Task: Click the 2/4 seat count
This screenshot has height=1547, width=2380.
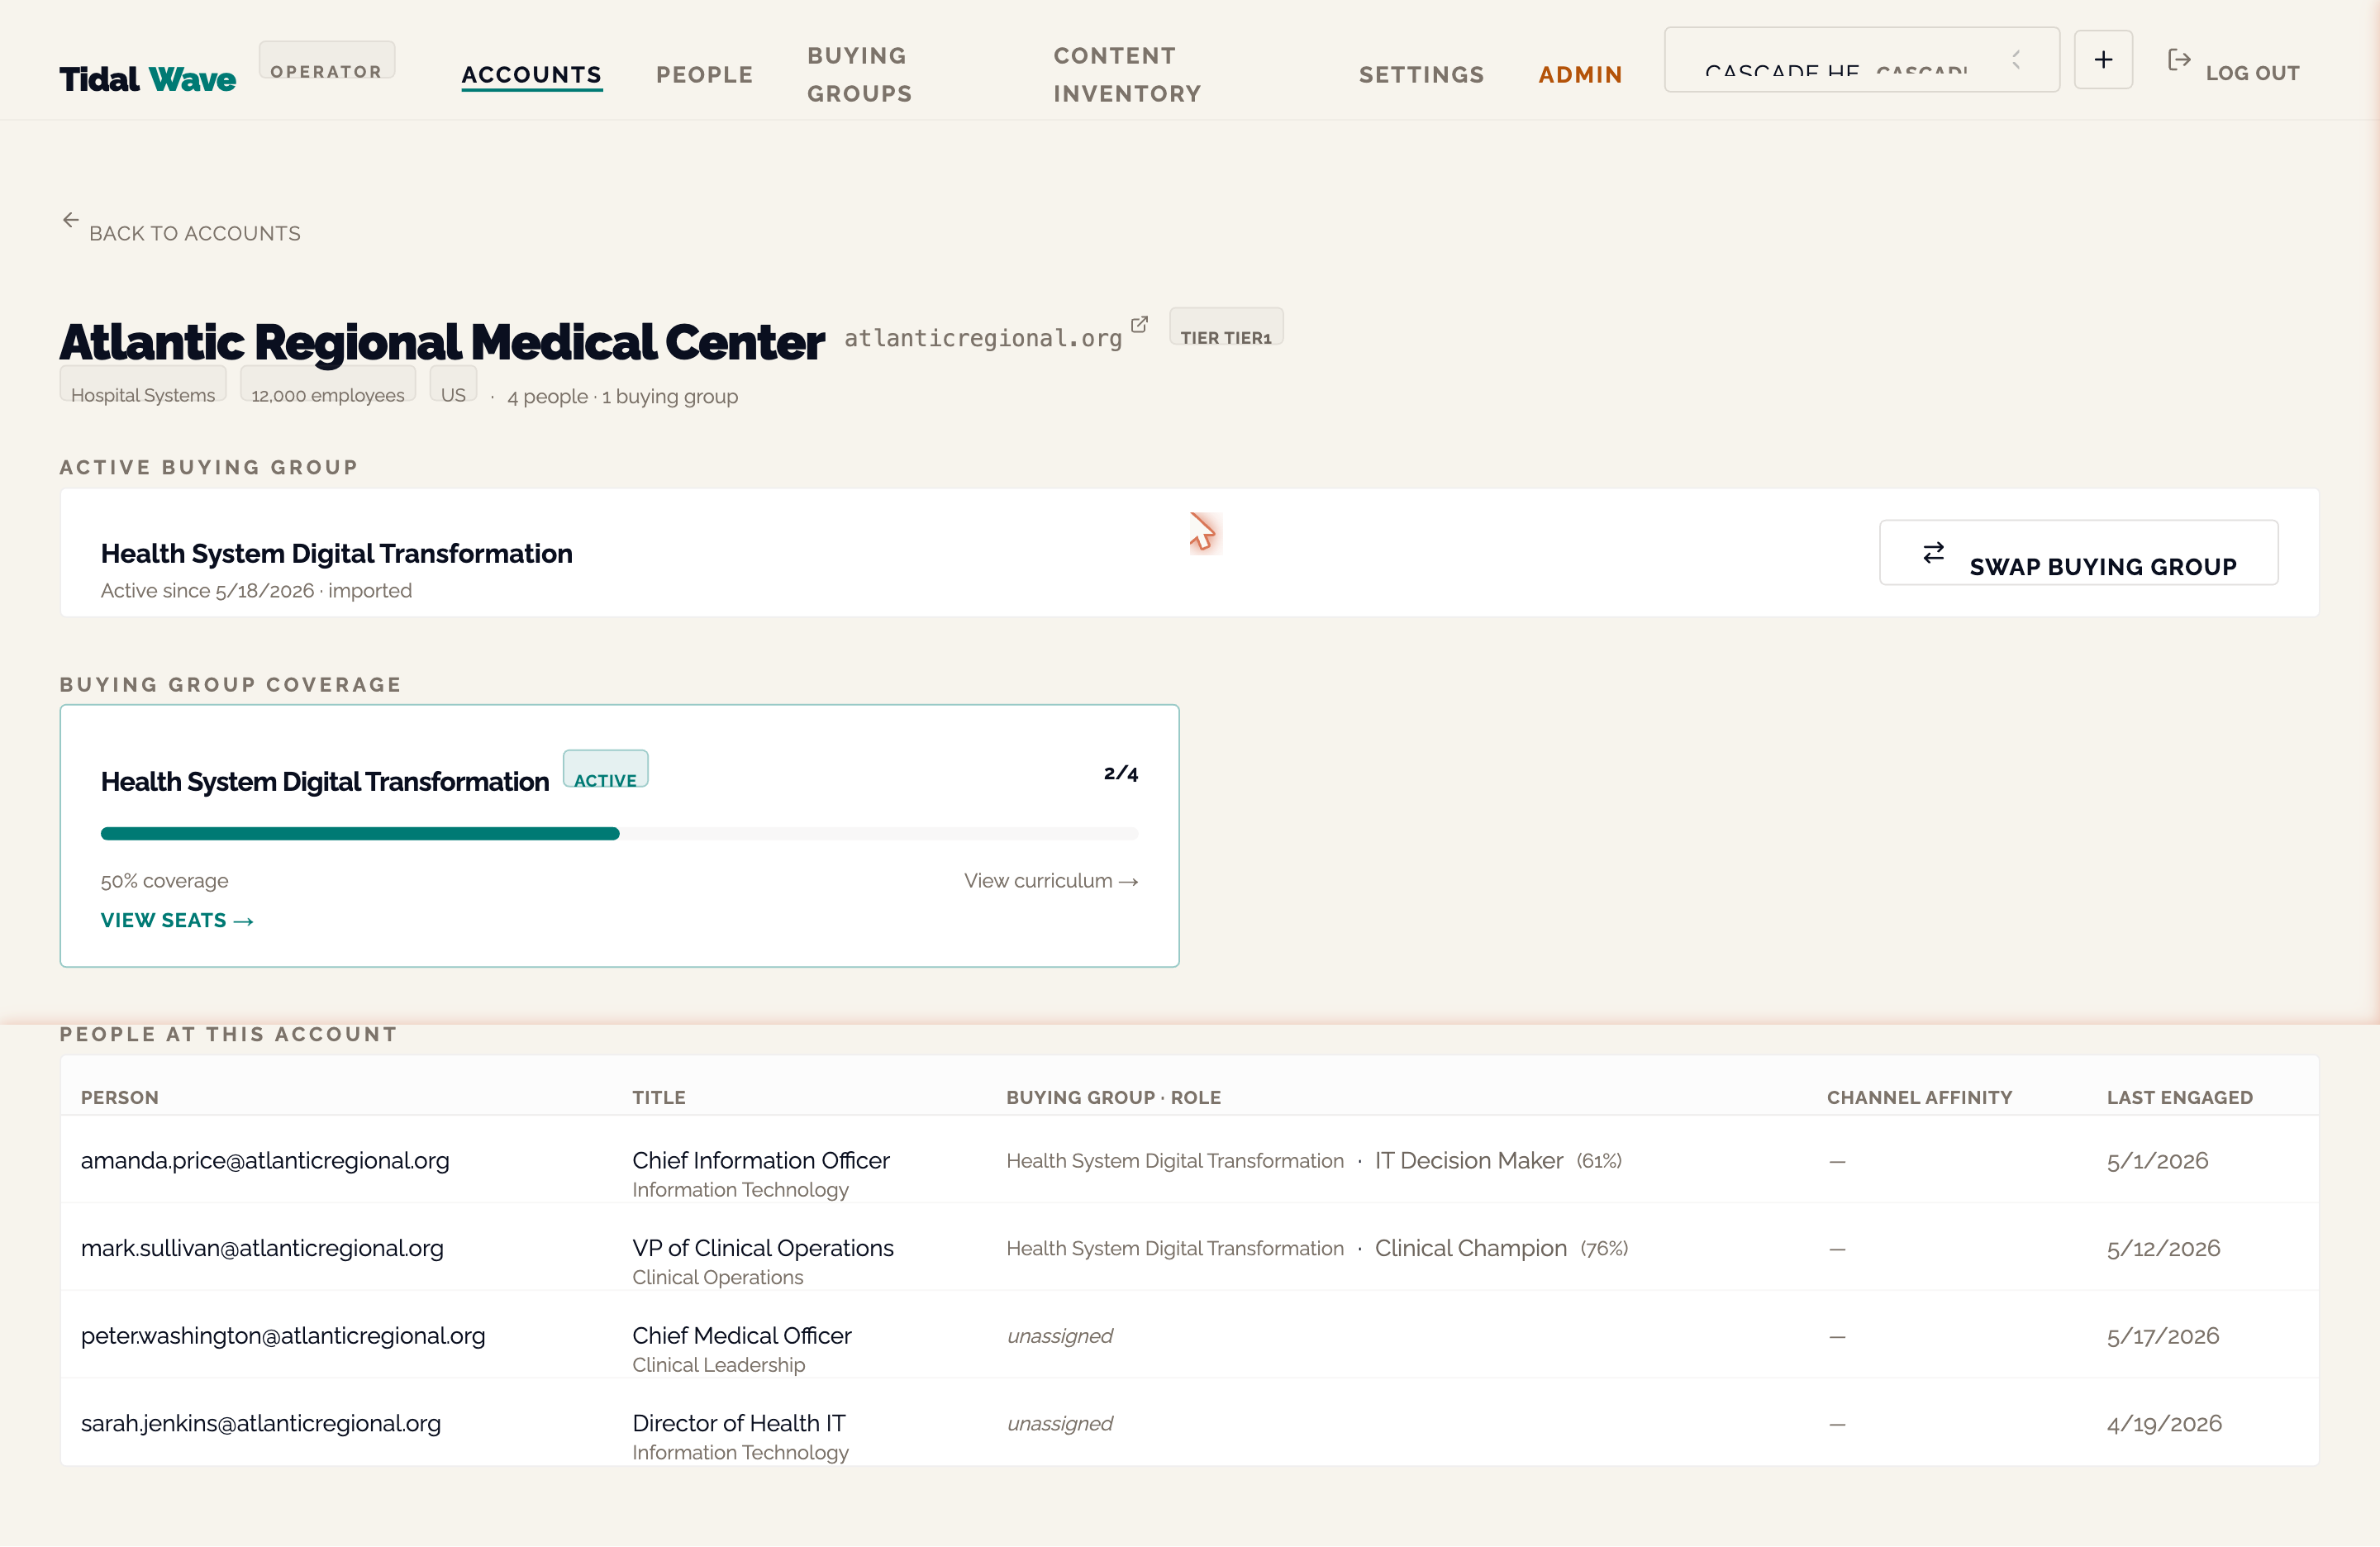Action: coord(1121,773)
